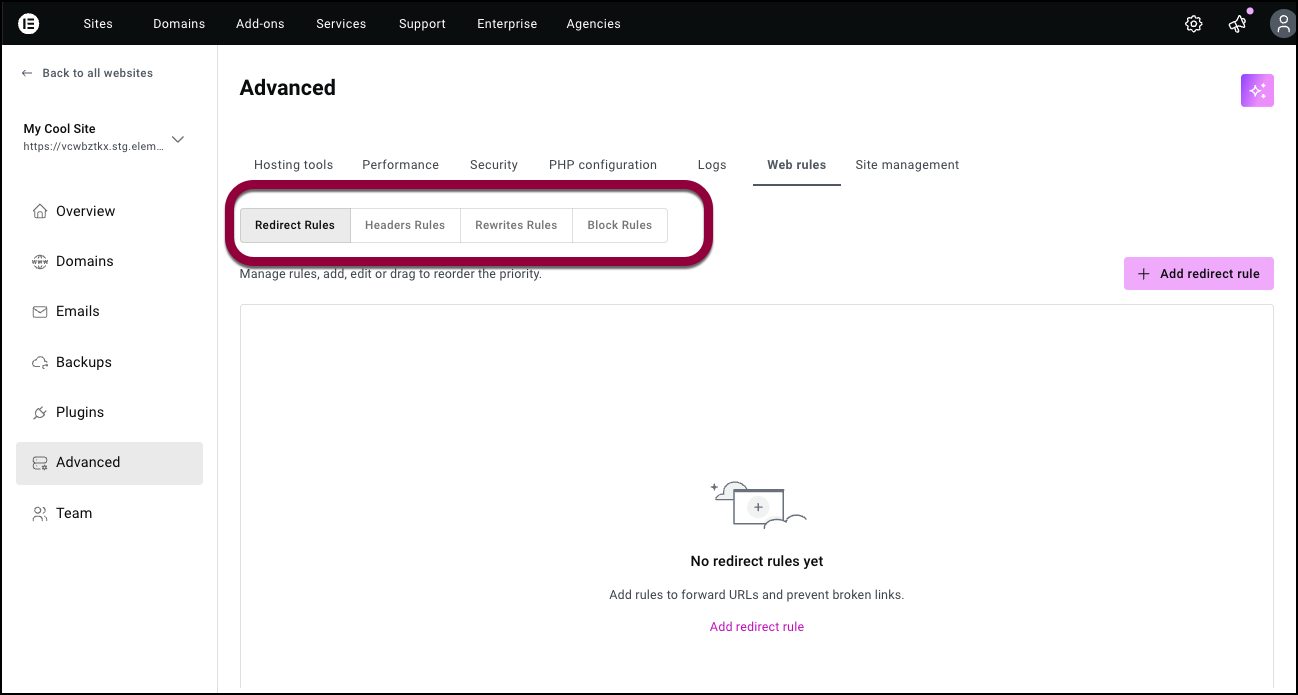This screenshot has width=1298, height=695.
Task: Open the announcements megaphone icon
Action: pyautogui.click(x=1237, y=24)
